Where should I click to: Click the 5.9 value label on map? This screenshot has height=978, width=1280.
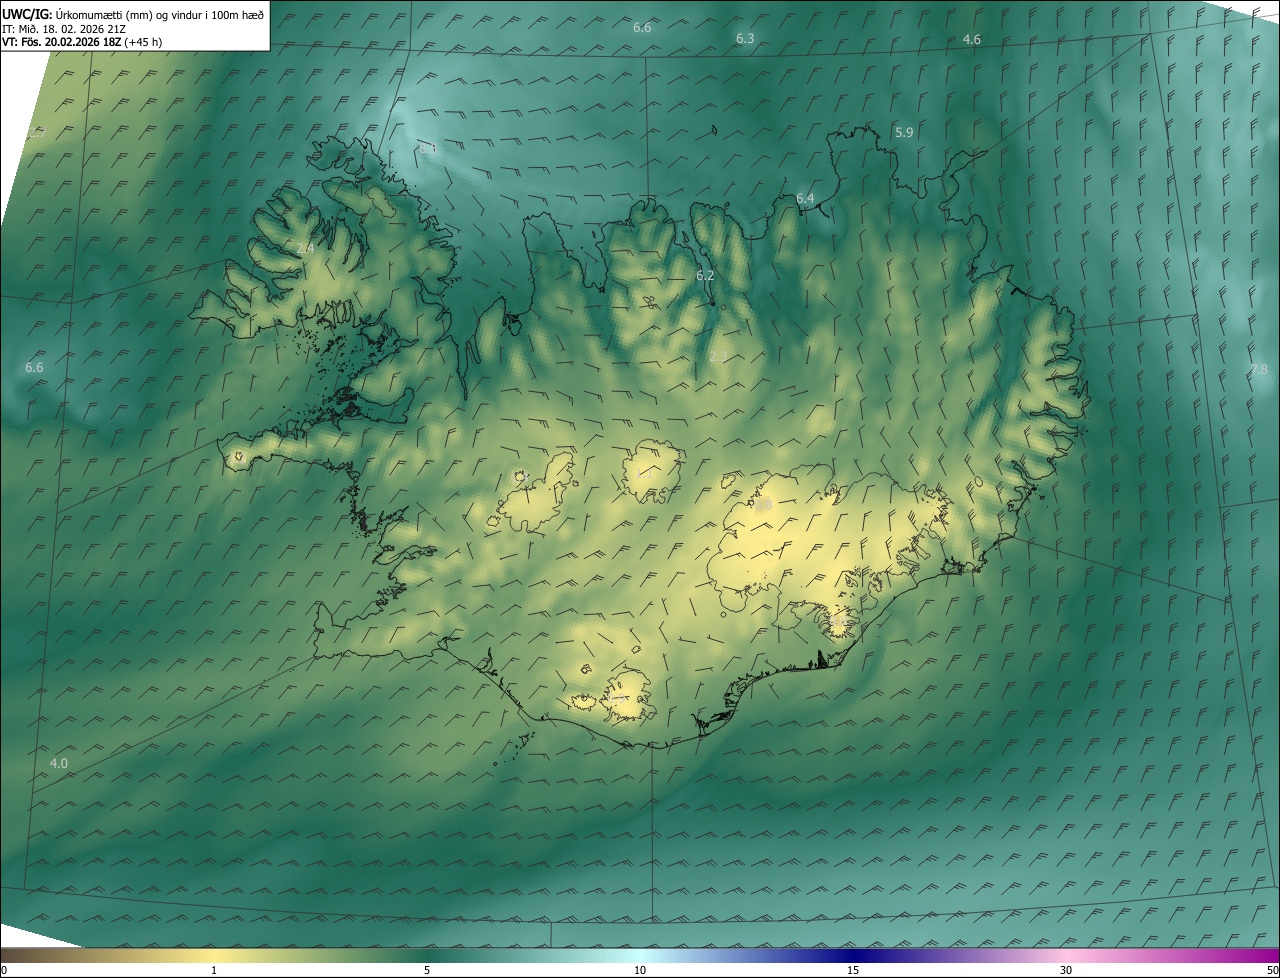(904, 132)
